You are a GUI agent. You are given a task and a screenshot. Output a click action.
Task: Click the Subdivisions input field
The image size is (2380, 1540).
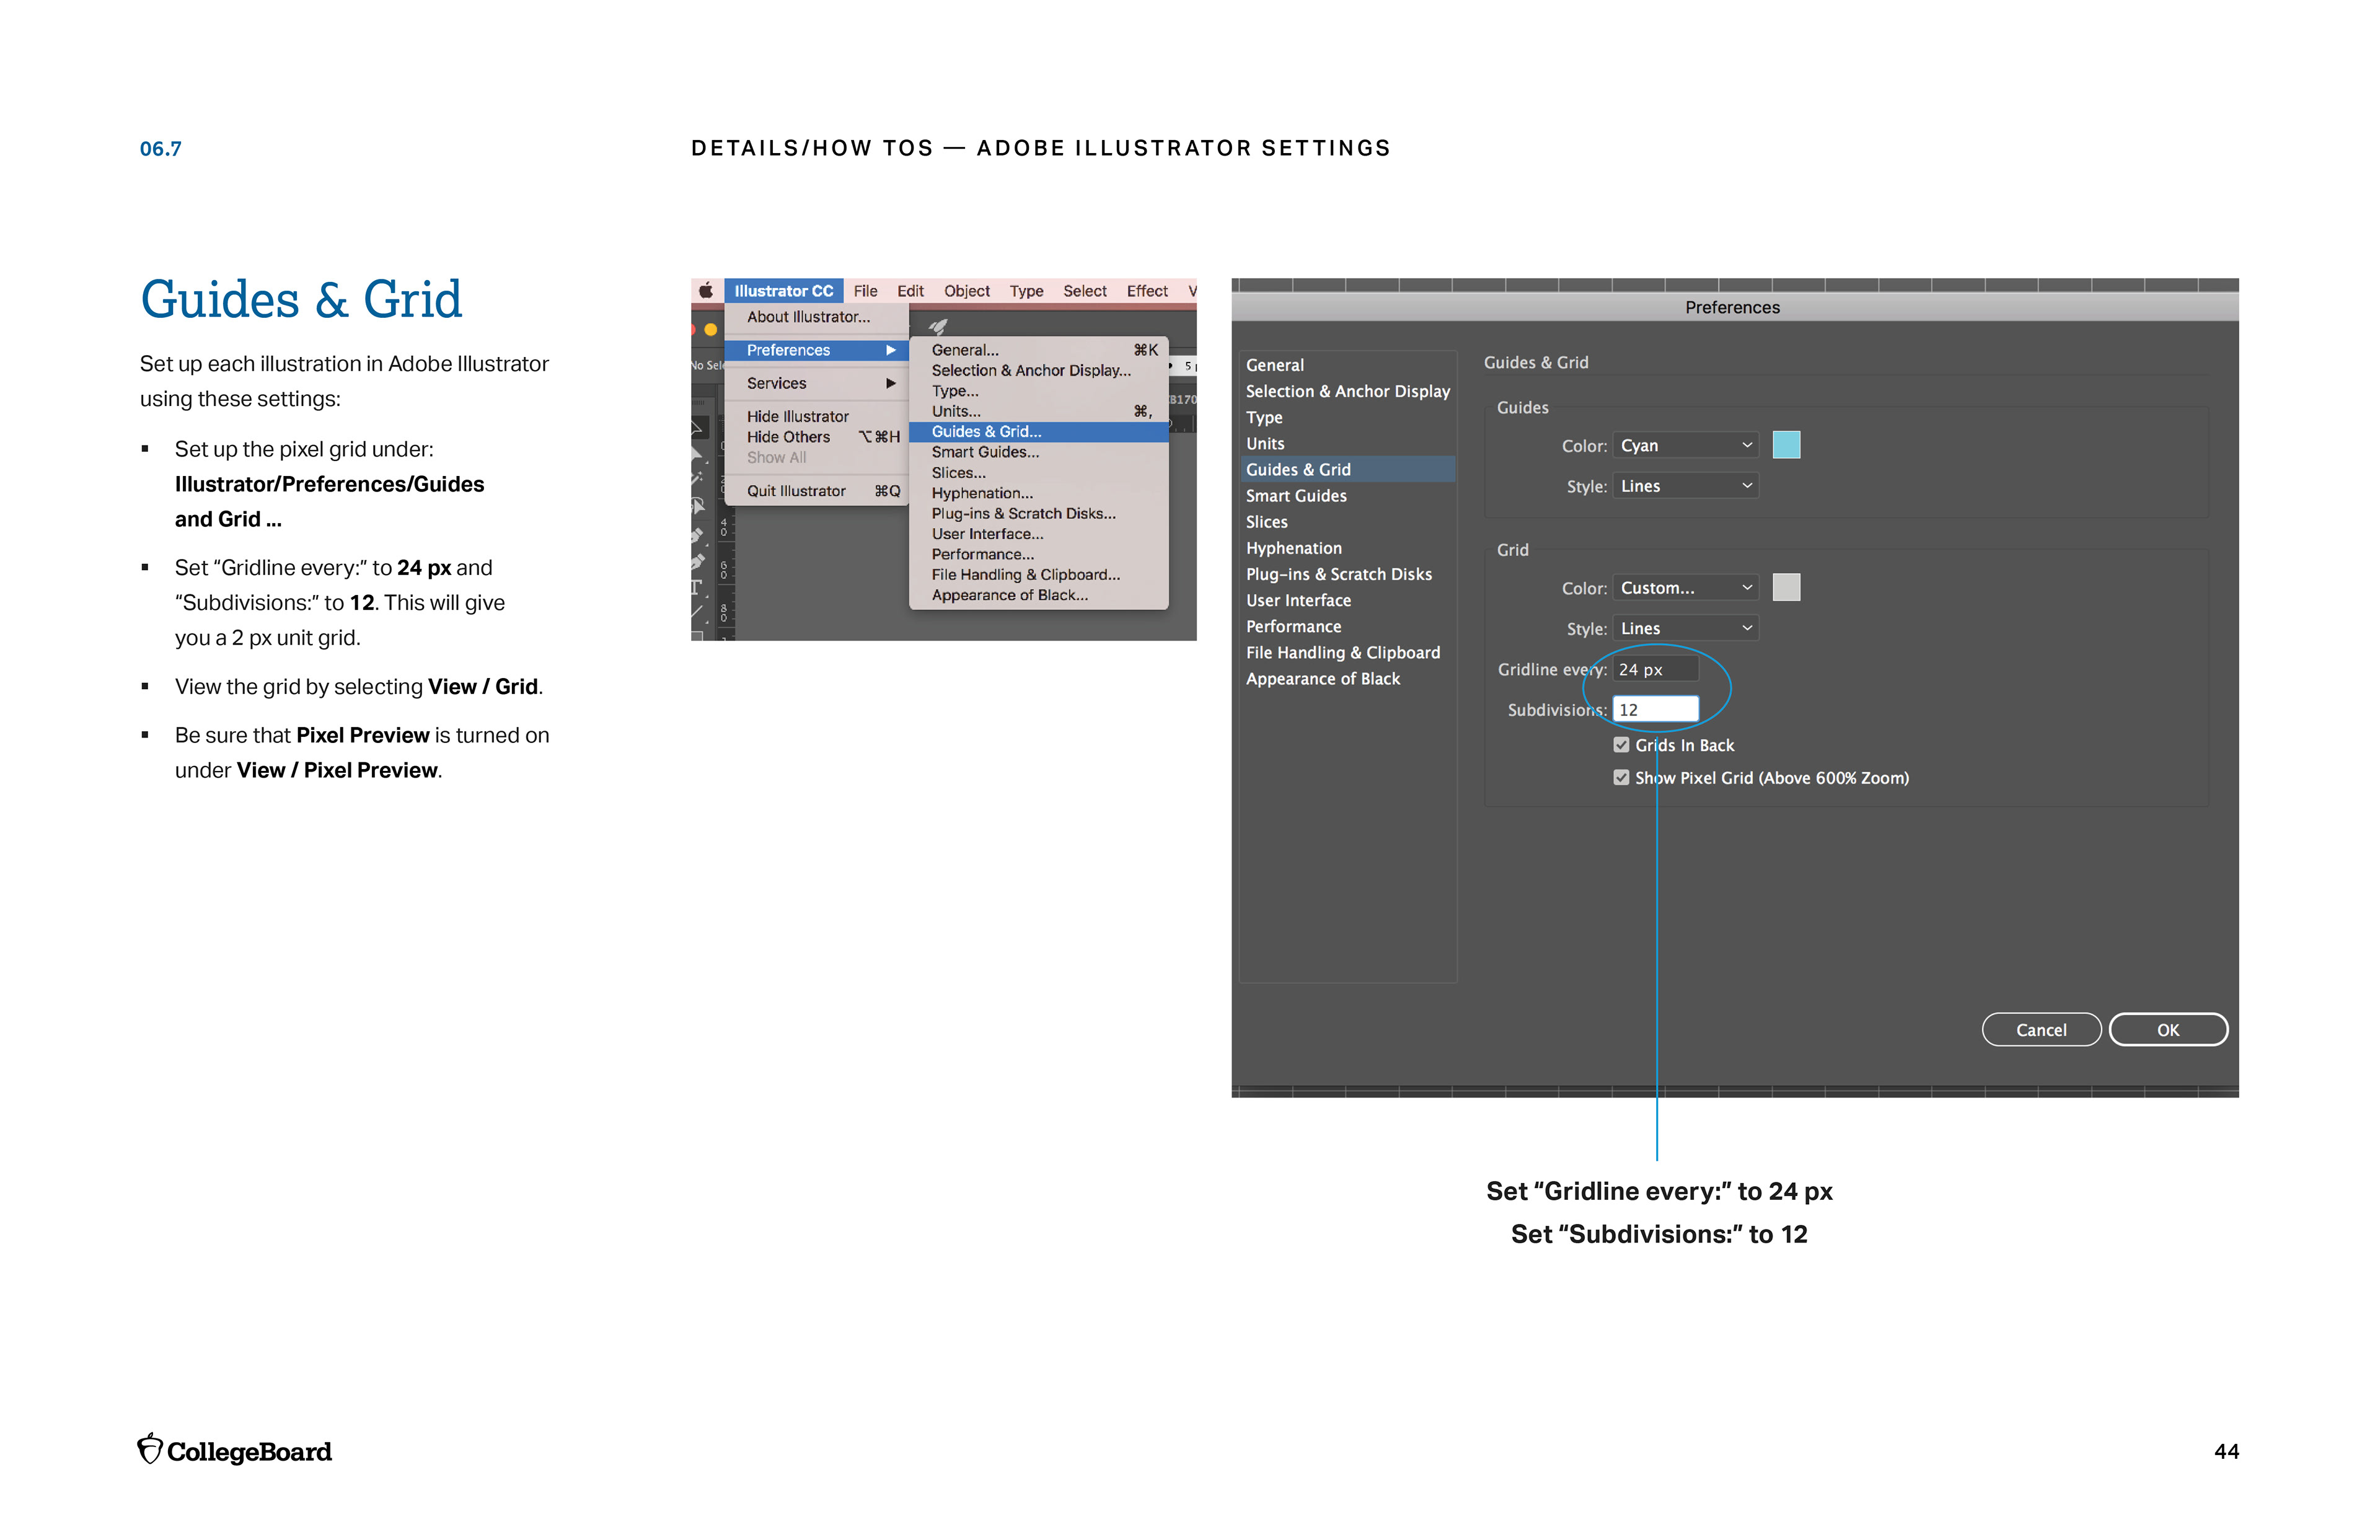[x=1655, y=709]
